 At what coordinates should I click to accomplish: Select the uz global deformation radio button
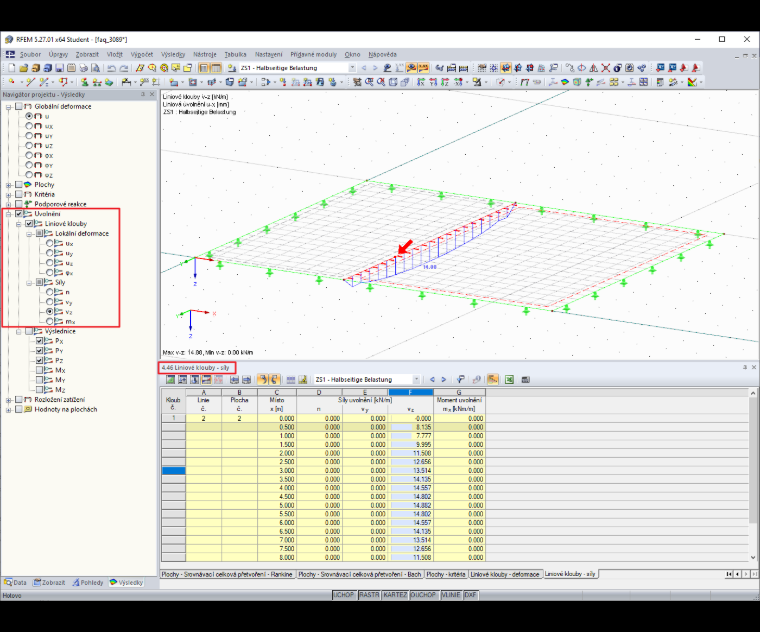pyautogui.click(x=29, y=145)
